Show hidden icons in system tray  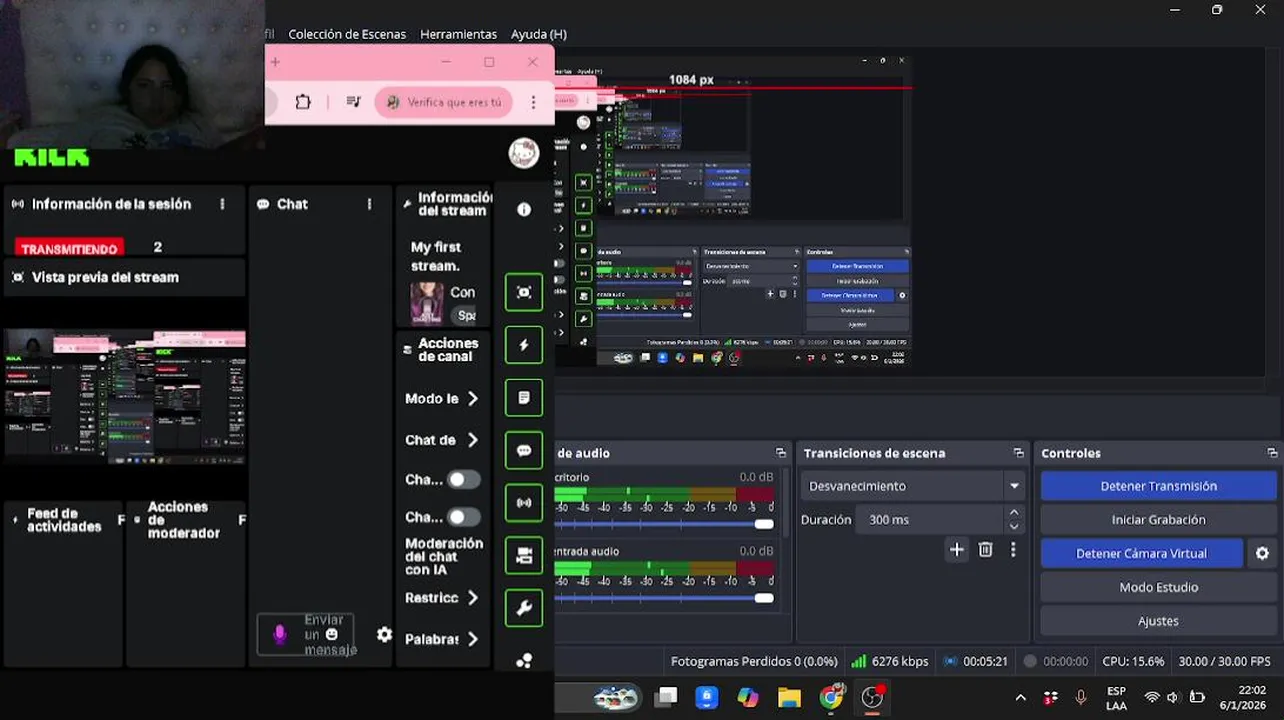point(1020,698)
